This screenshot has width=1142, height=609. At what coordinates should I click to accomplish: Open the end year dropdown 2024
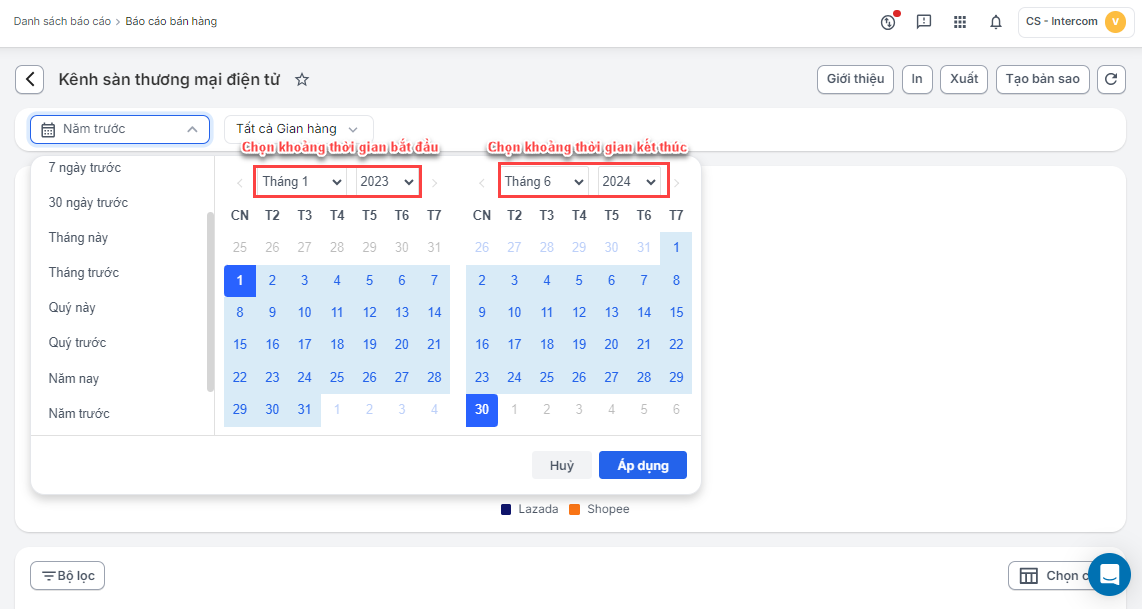coord(630,182)
